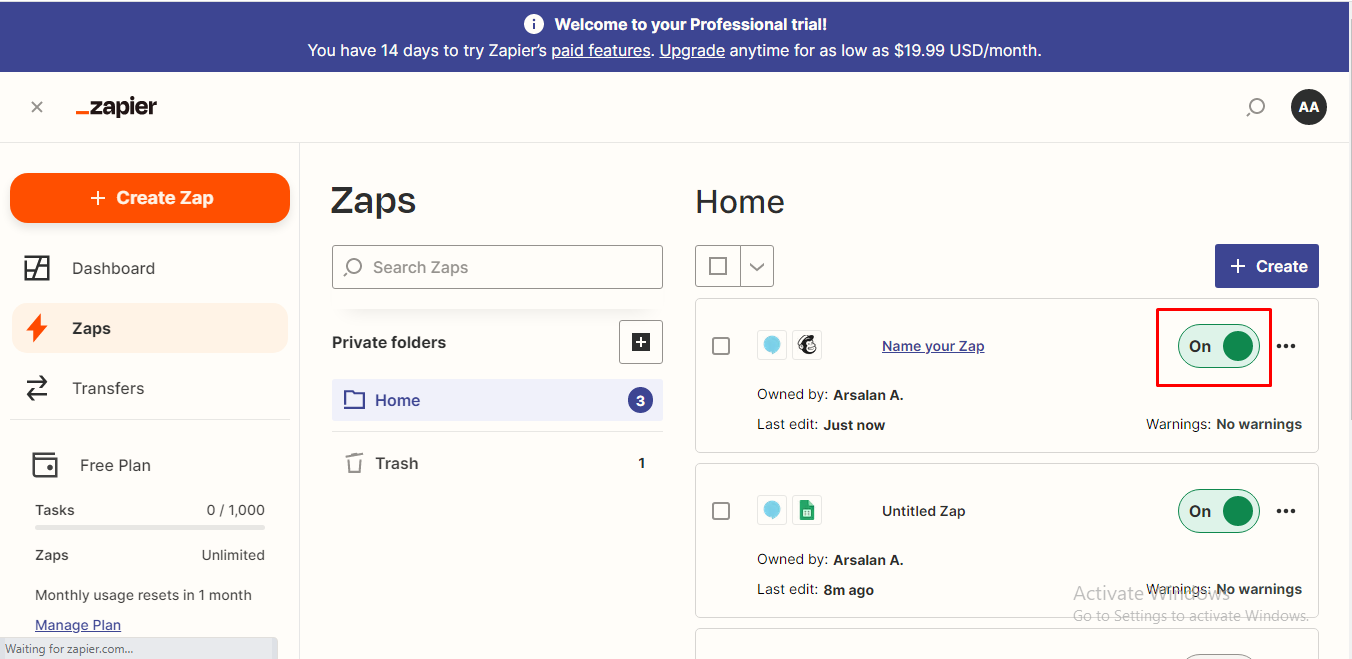Screen dimensions: 1352x659
Task: Click the Create Zap button
Action: coord(150,198)
